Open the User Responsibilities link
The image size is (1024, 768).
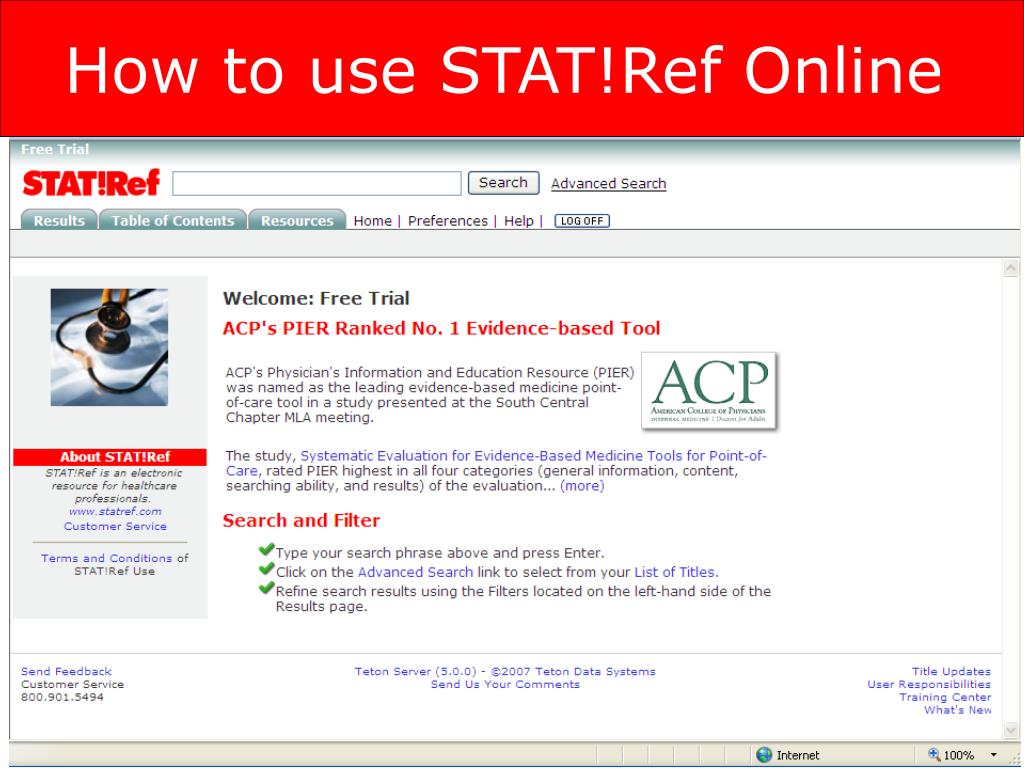coord(929,684)
